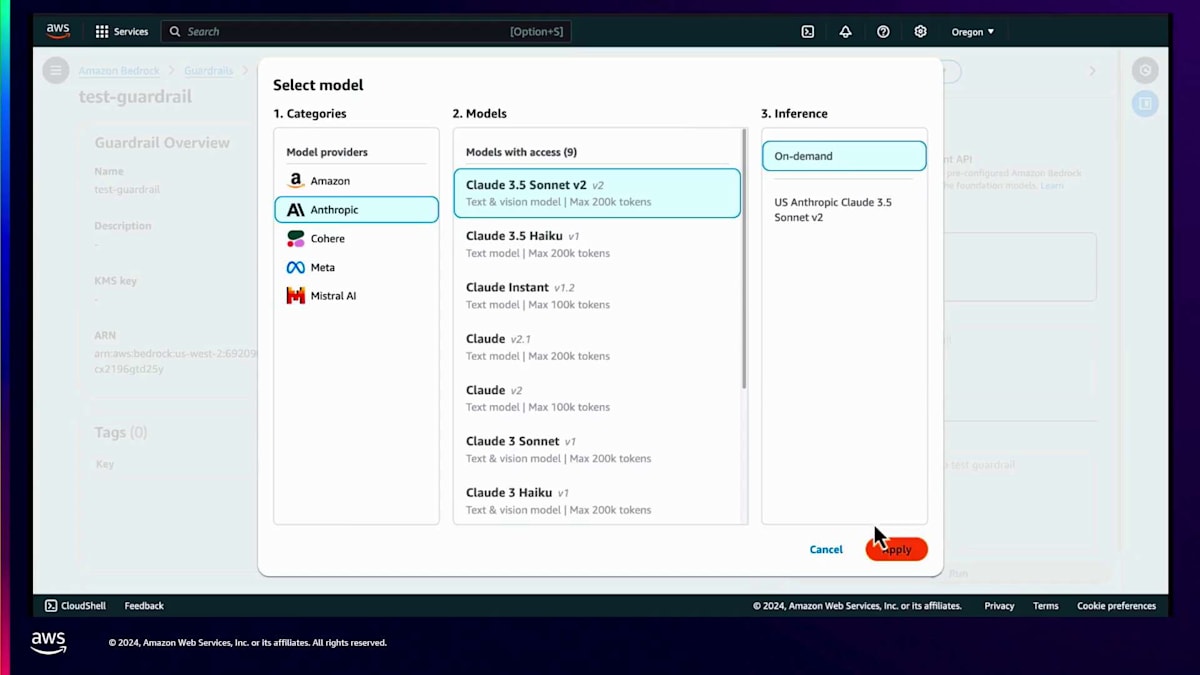Open CloudShell from the top bar icon
1200x675 pixels.
[x=808, y=32]
